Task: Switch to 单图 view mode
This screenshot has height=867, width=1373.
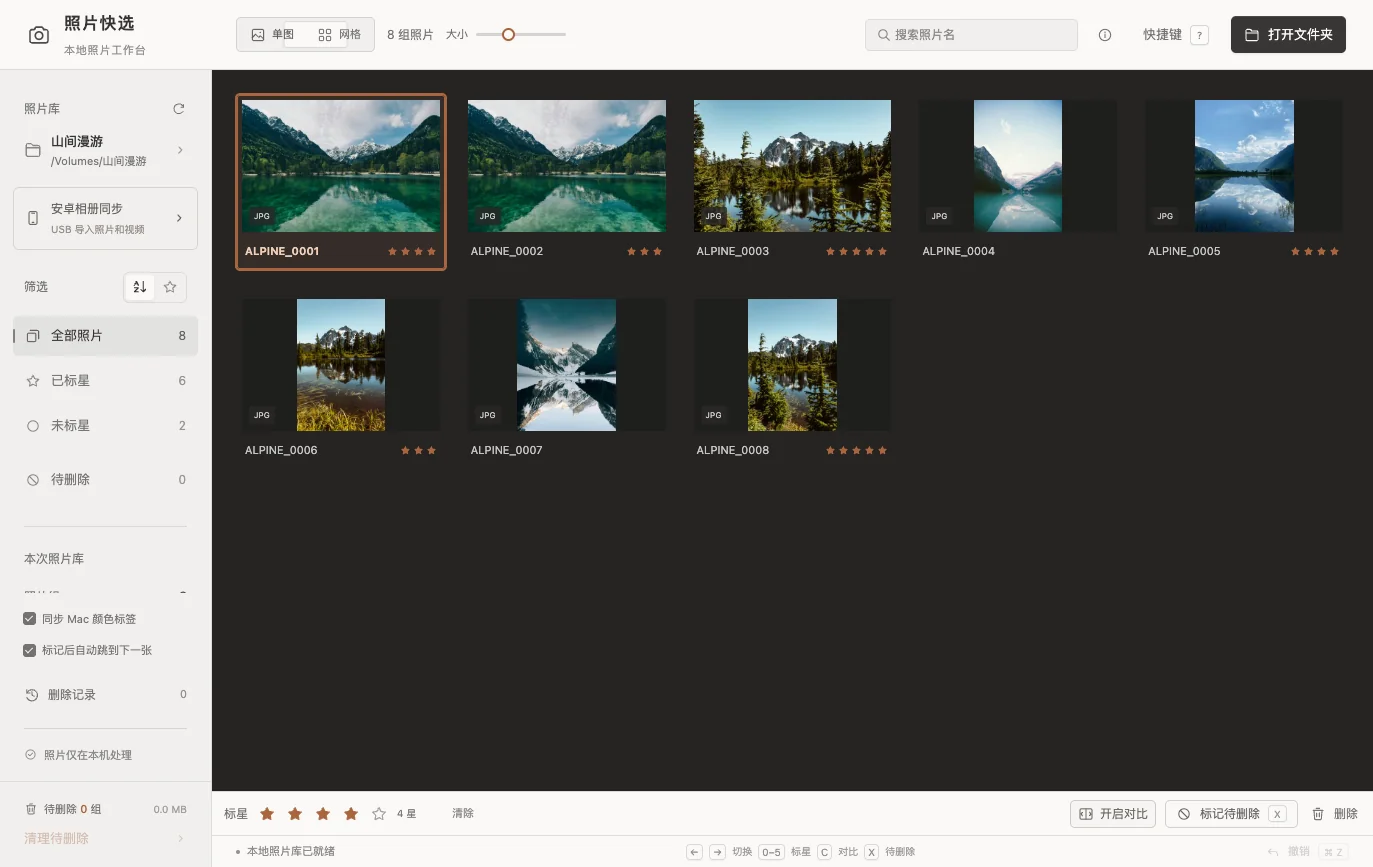Action: point(272,35)
